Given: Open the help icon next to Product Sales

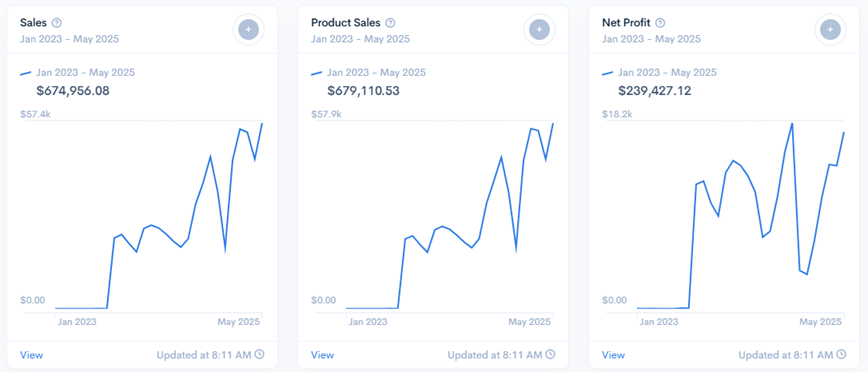Looking at the screenshot, I should [390, 23].
